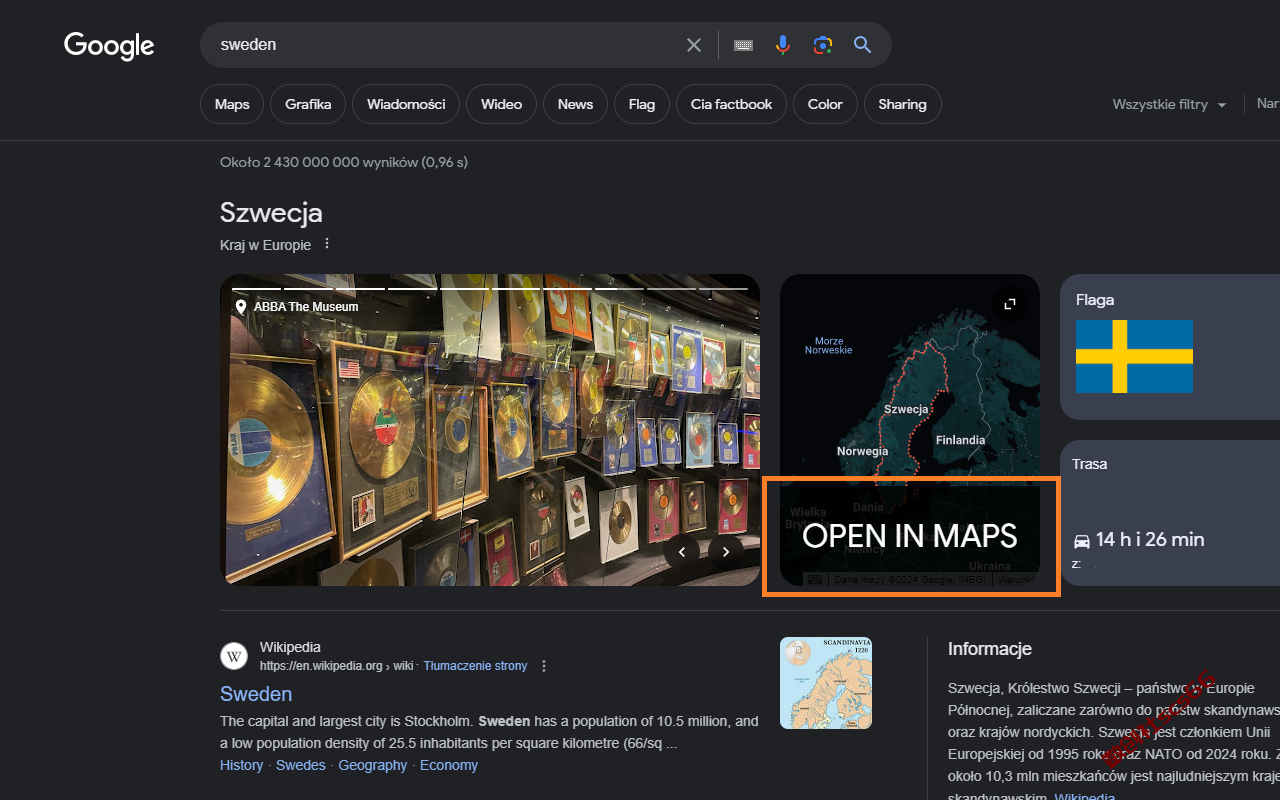1280x800 pixels.
Task: Expand the map with the fullscreen icon
Action: point(1010,304)
